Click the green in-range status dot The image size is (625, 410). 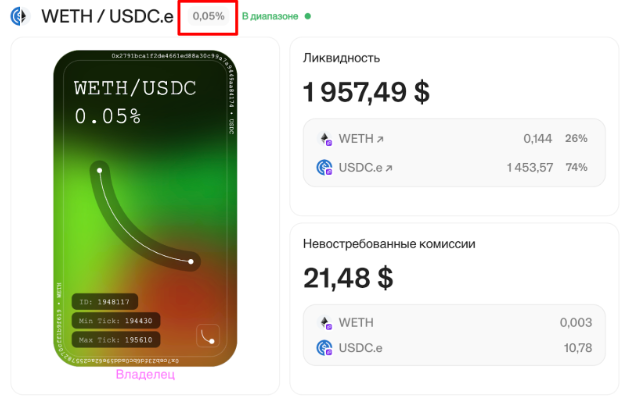tap(307, 16)
